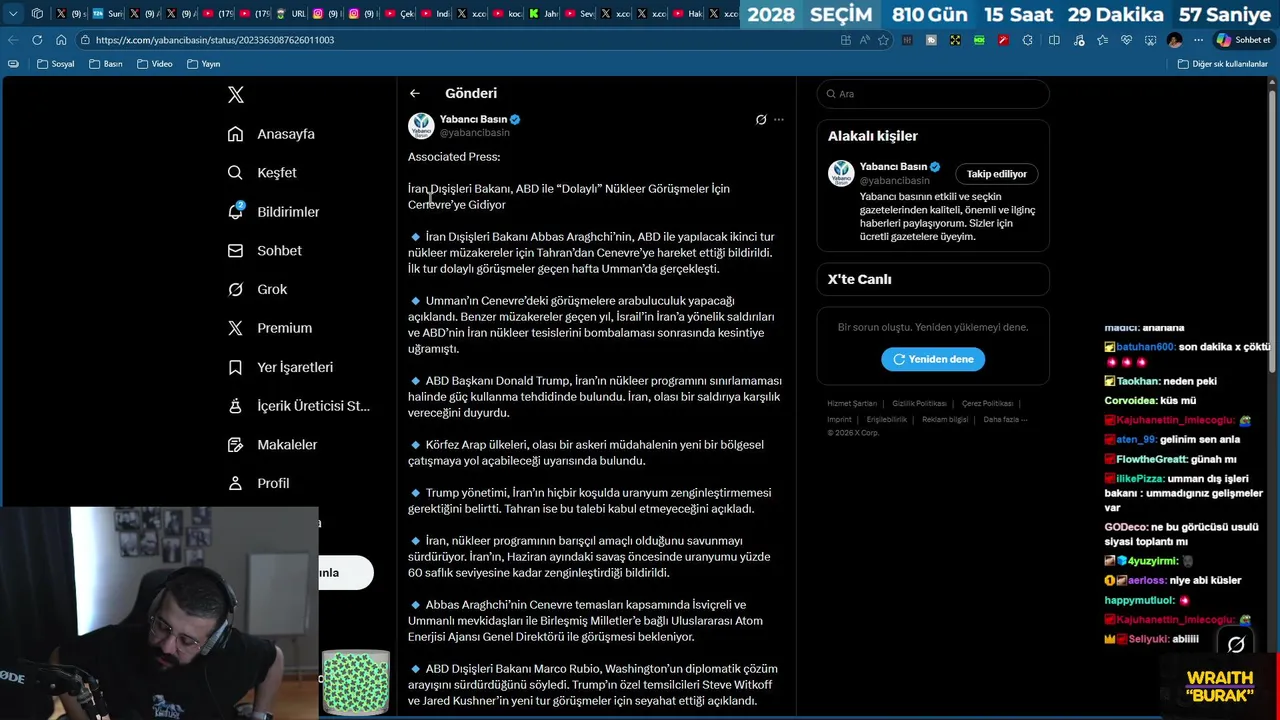The image size is (1280, 720).
Task: Click the small icon left of bookmarks folders
Action: coord(13,64)
